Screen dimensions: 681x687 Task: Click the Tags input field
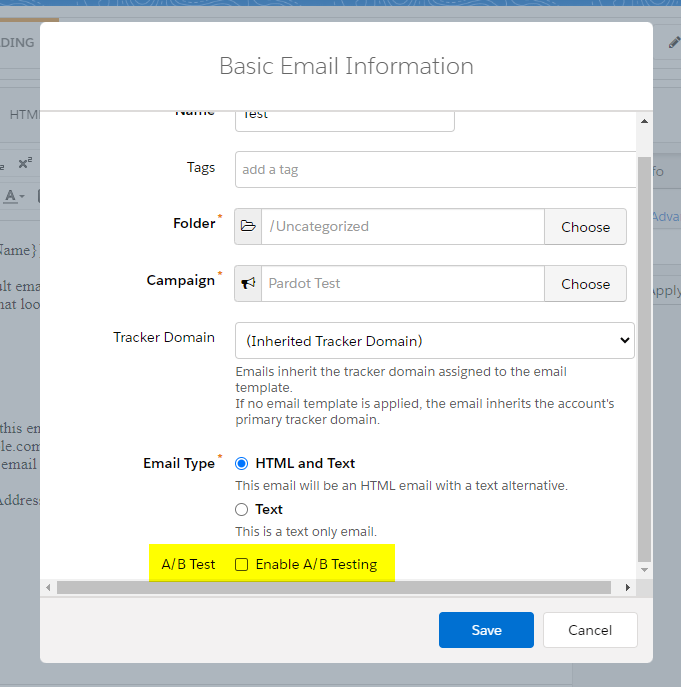coord(435,169)
